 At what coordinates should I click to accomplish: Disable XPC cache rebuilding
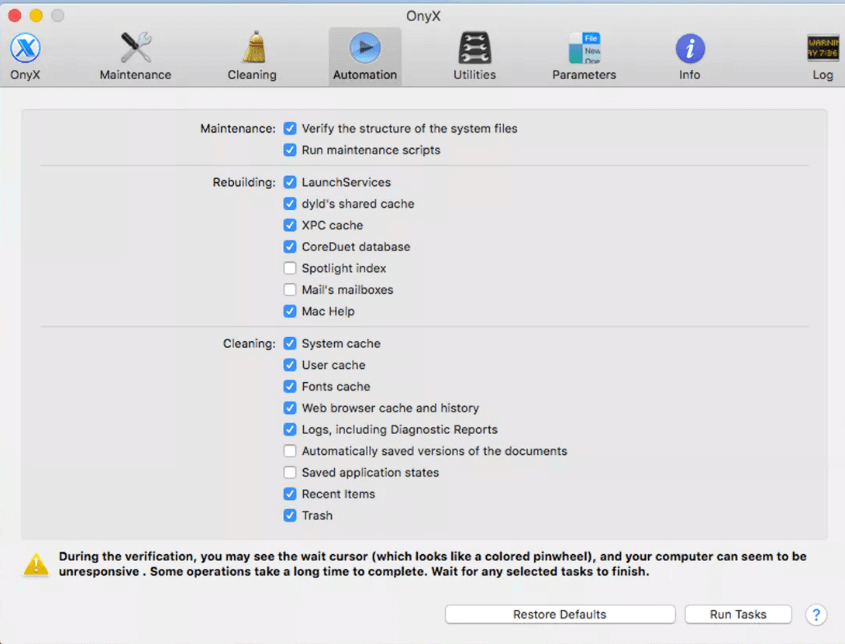(x=290, y=225)
